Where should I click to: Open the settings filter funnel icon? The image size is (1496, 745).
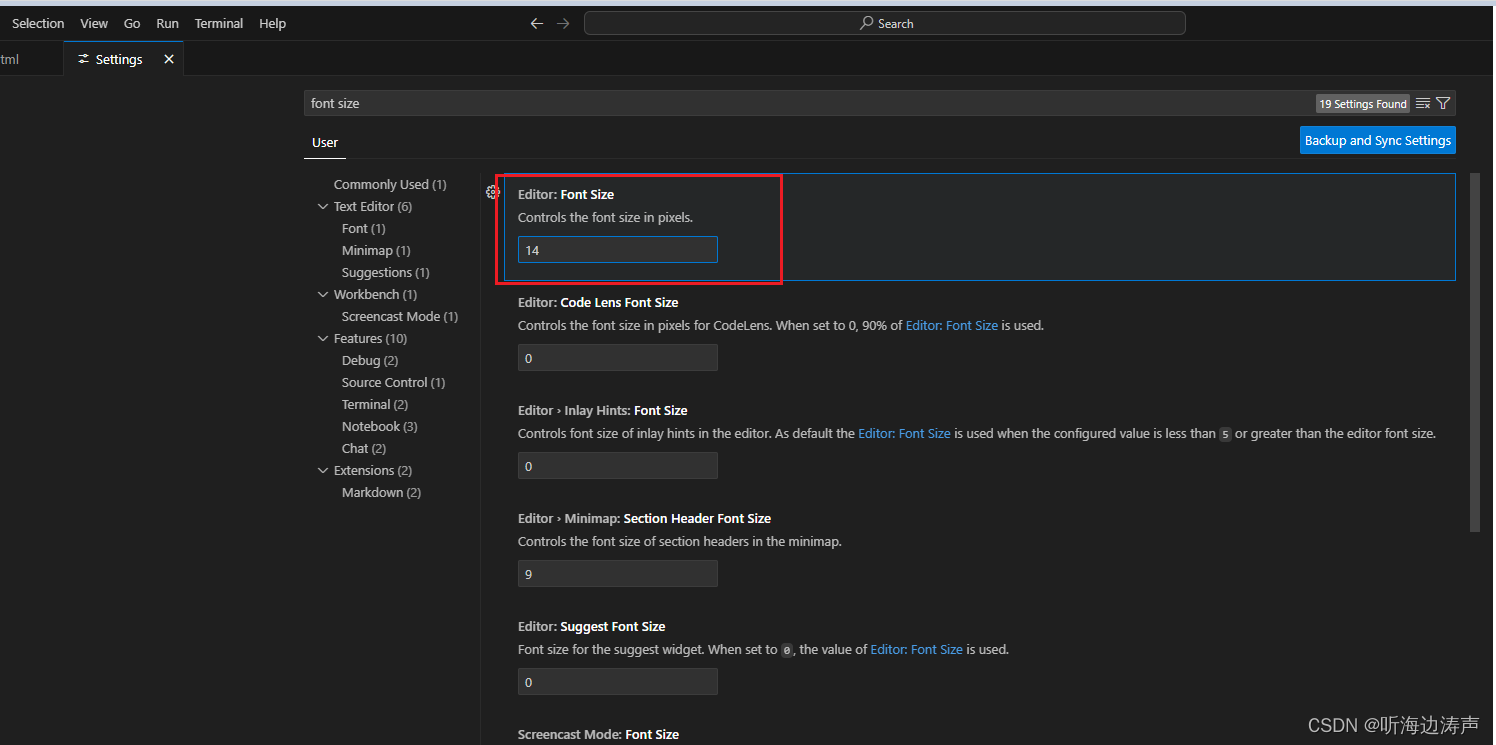point(1443,103)
